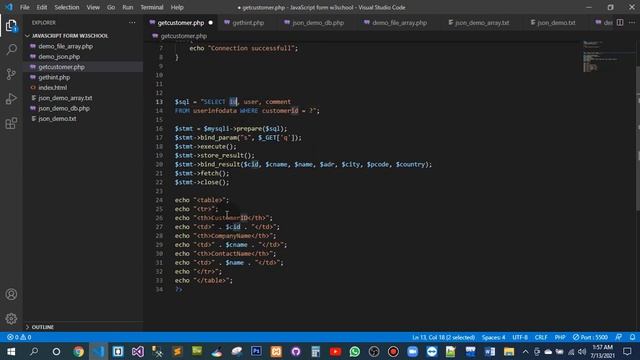
Task: Open Zoom from the taskbar
Action: [x=413, y=351]
